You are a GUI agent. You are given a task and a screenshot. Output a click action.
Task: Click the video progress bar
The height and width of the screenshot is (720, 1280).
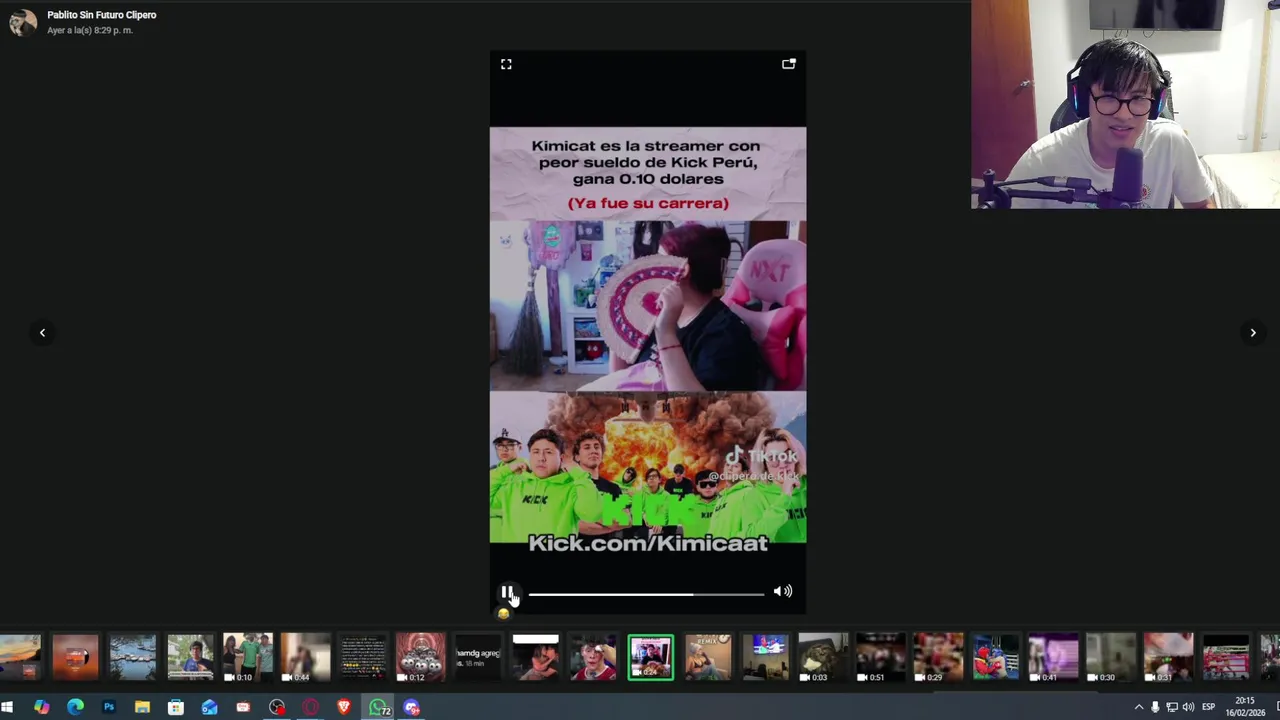[x=646, y=594]
